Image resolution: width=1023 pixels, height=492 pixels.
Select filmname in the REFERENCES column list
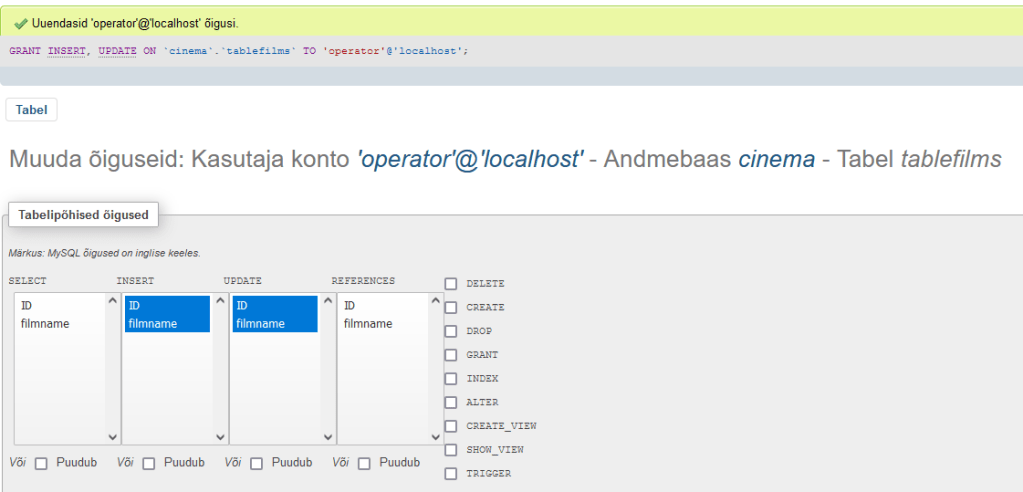click(x=368, y=324)
